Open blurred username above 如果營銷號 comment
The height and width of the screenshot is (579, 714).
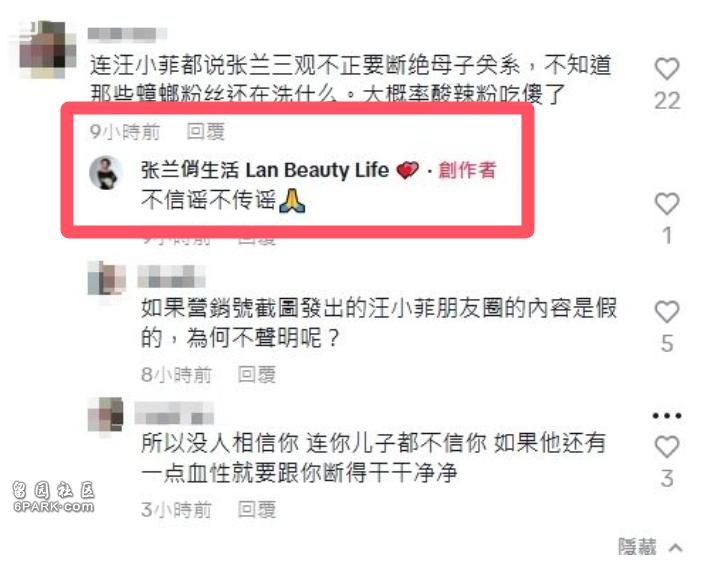point(171,276)
